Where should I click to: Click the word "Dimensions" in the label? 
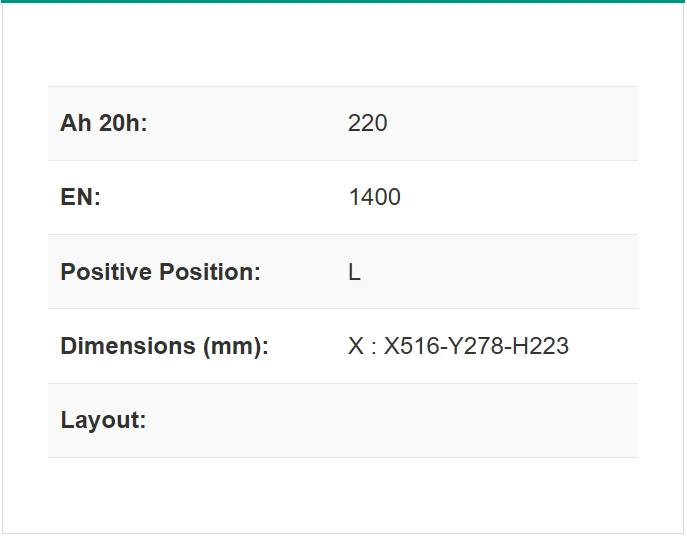pos(128,346)
